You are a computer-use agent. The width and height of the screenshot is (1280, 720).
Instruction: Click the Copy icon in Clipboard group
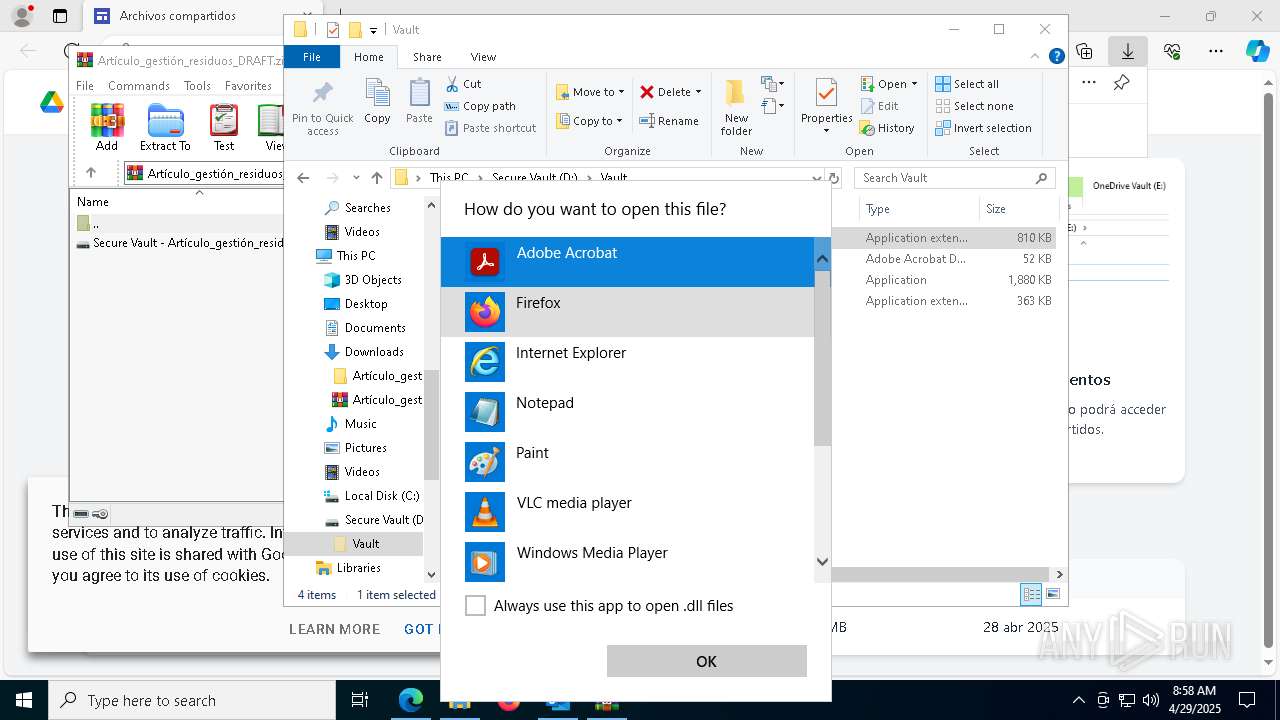click(x=377, y=102)
